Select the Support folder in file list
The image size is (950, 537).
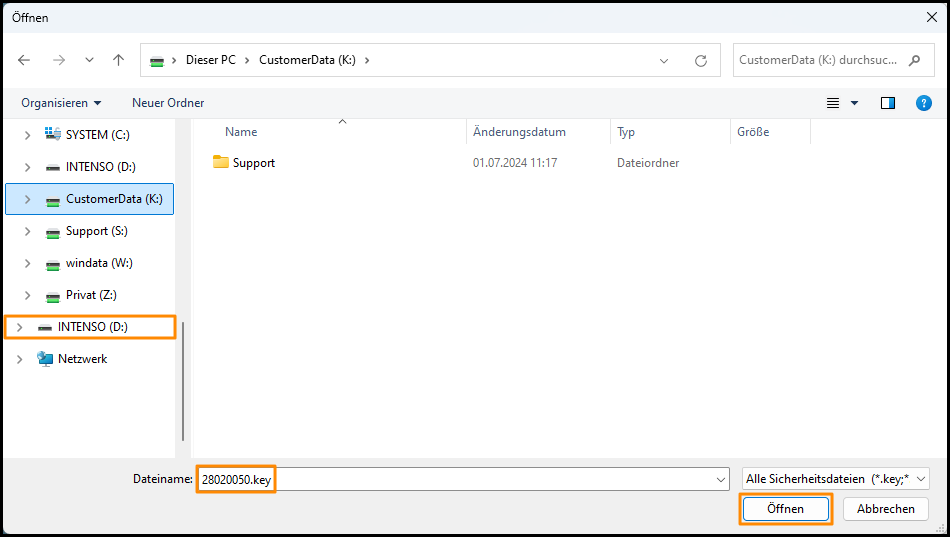point(253,162)
